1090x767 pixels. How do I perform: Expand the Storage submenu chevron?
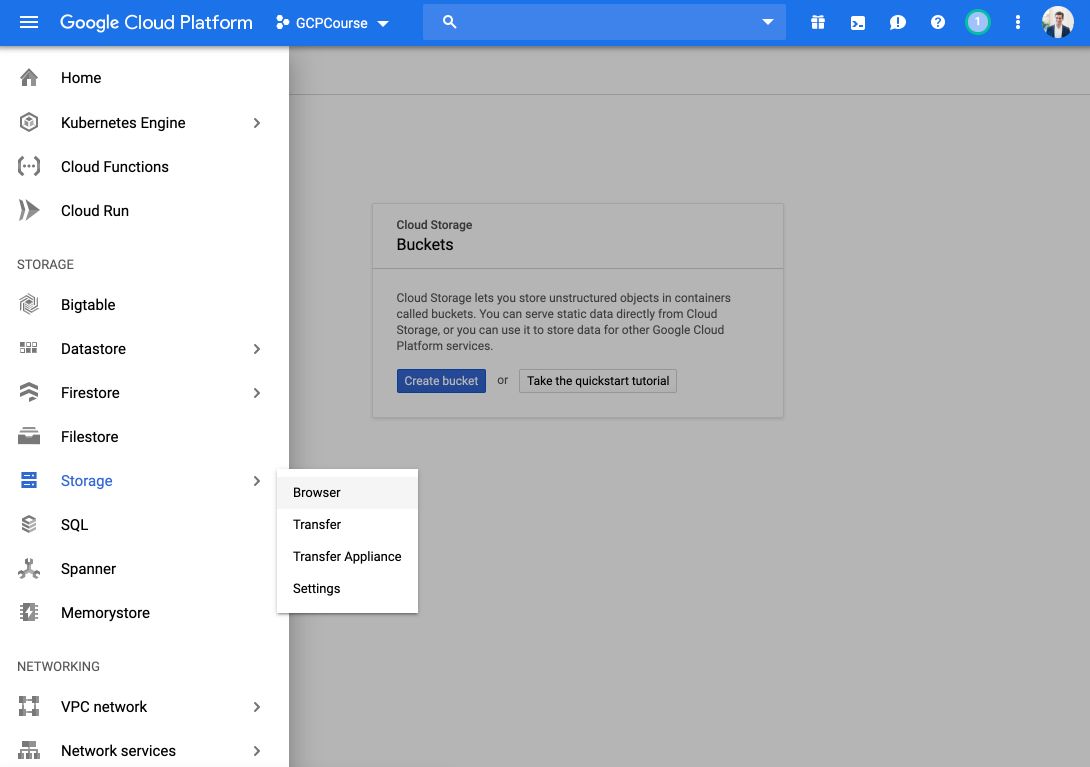click(257, 481)
